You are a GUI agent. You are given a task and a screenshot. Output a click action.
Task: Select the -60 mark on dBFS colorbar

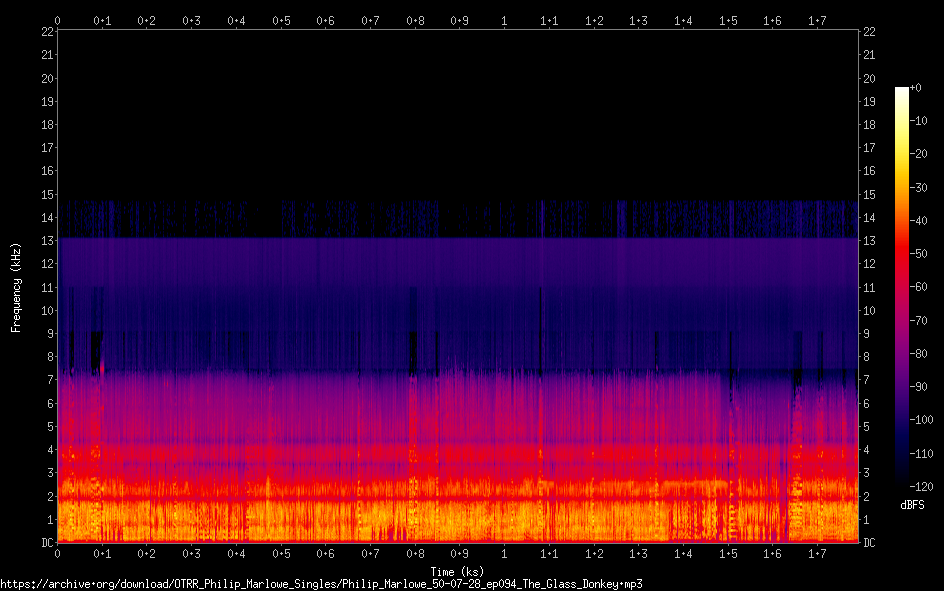[918, 287]
